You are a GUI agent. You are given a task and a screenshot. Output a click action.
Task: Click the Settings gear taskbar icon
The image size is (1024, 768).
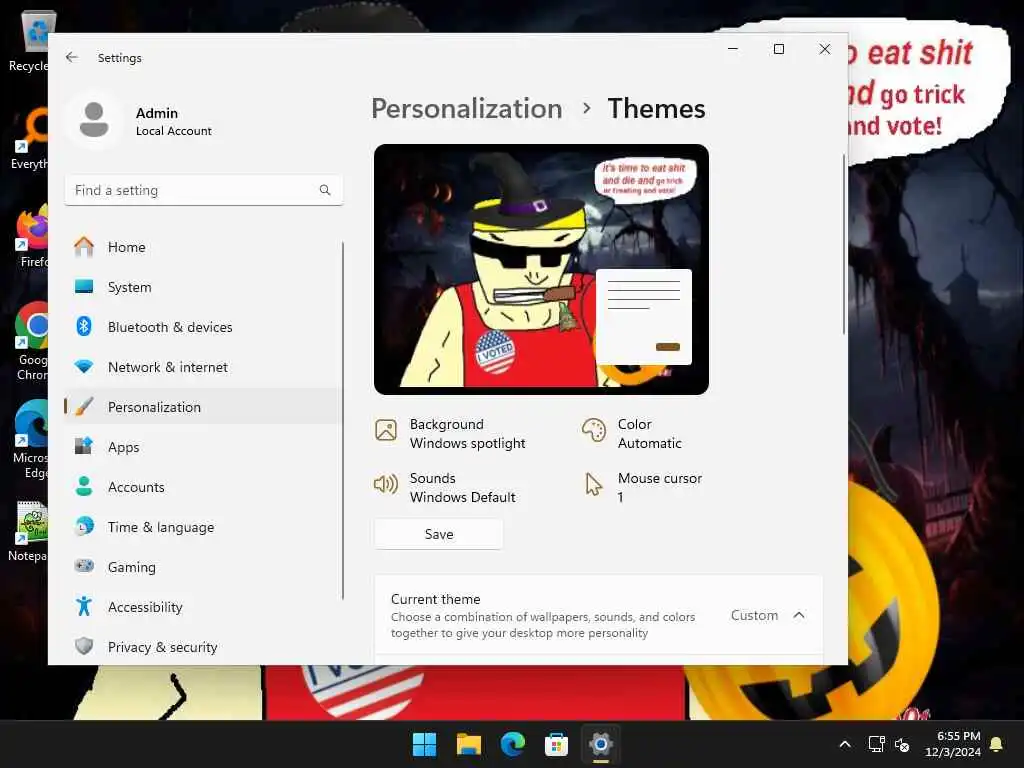tap(601, 744)
